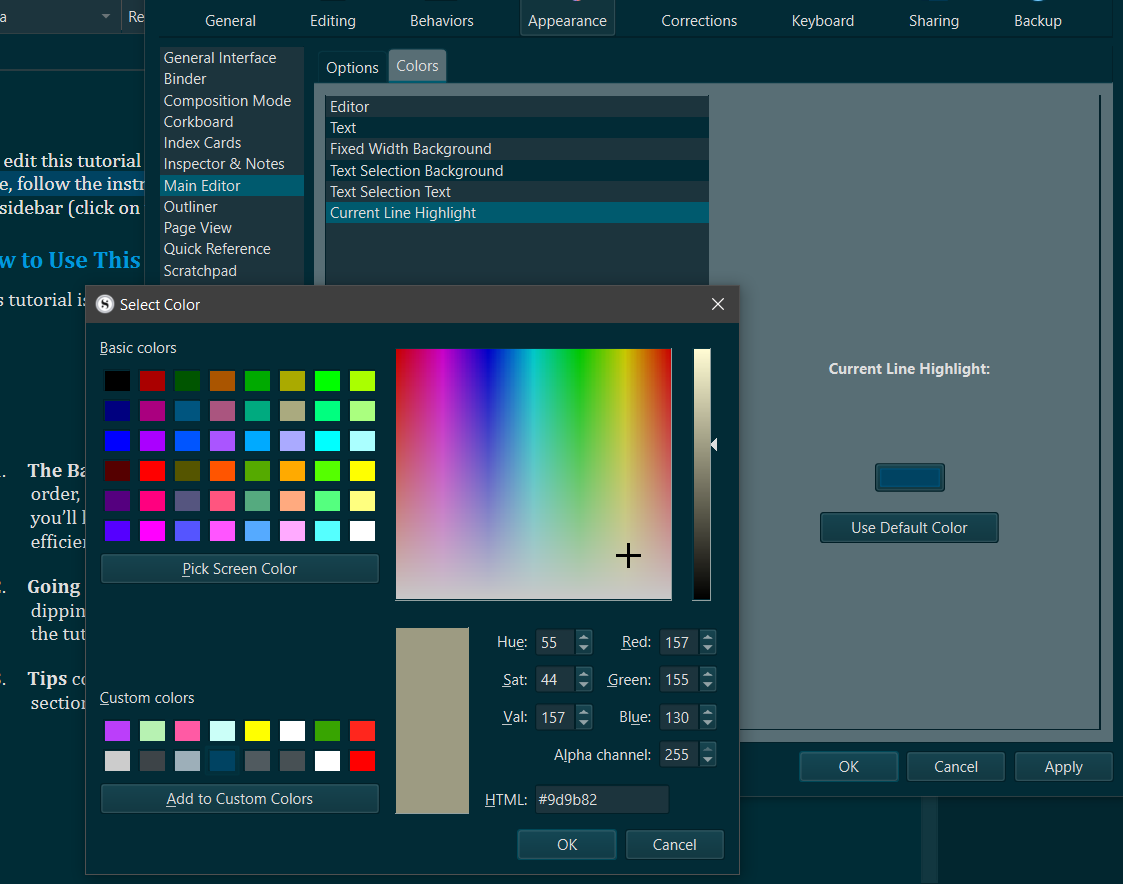
Task: Click Pick Screen Color button
Action: click(x=240, y=569)
